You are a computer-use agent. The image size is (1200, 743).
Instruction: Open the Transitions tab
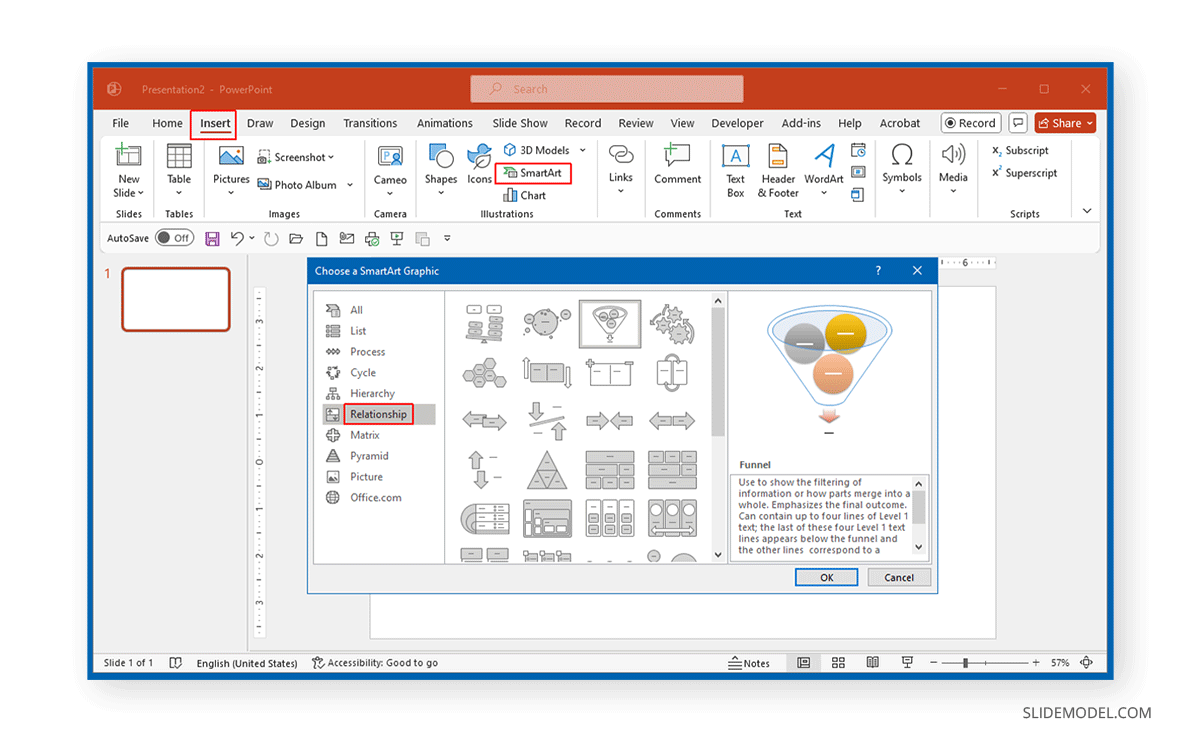[370, 123]
